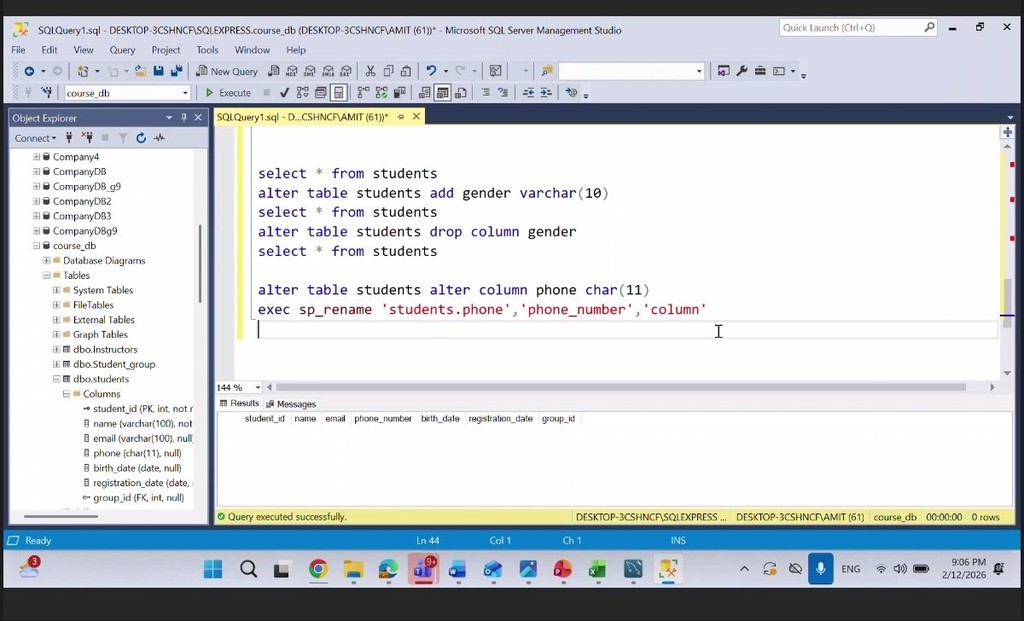The image size is (1024, 621).
Task: Toggle auto-hide pin on Object Explorer panel
Action: click(x=183, y=118)
